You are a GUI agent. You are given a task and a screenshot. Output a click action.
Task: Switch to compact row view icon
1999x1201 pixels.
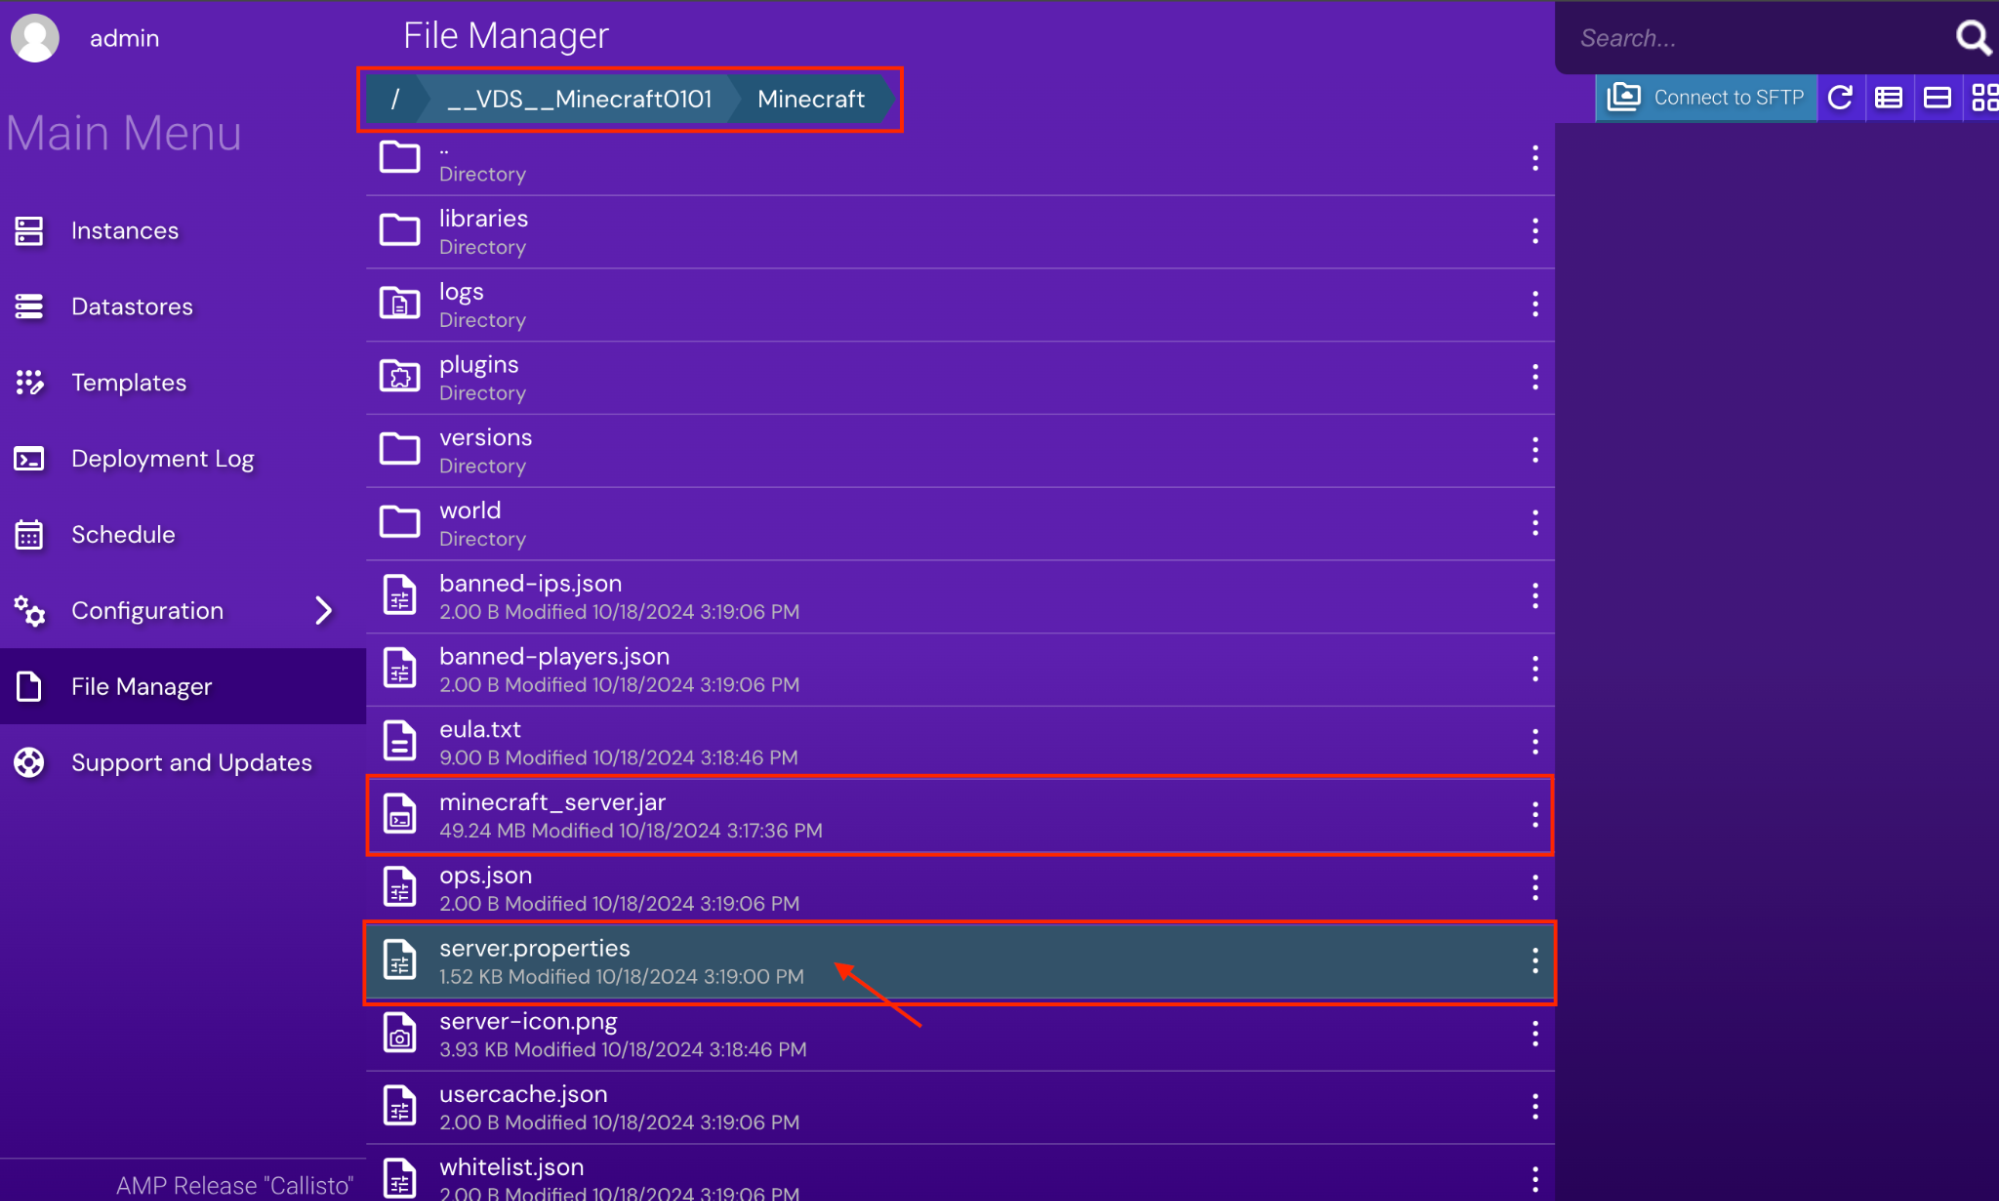click(x=1937, y=98)
